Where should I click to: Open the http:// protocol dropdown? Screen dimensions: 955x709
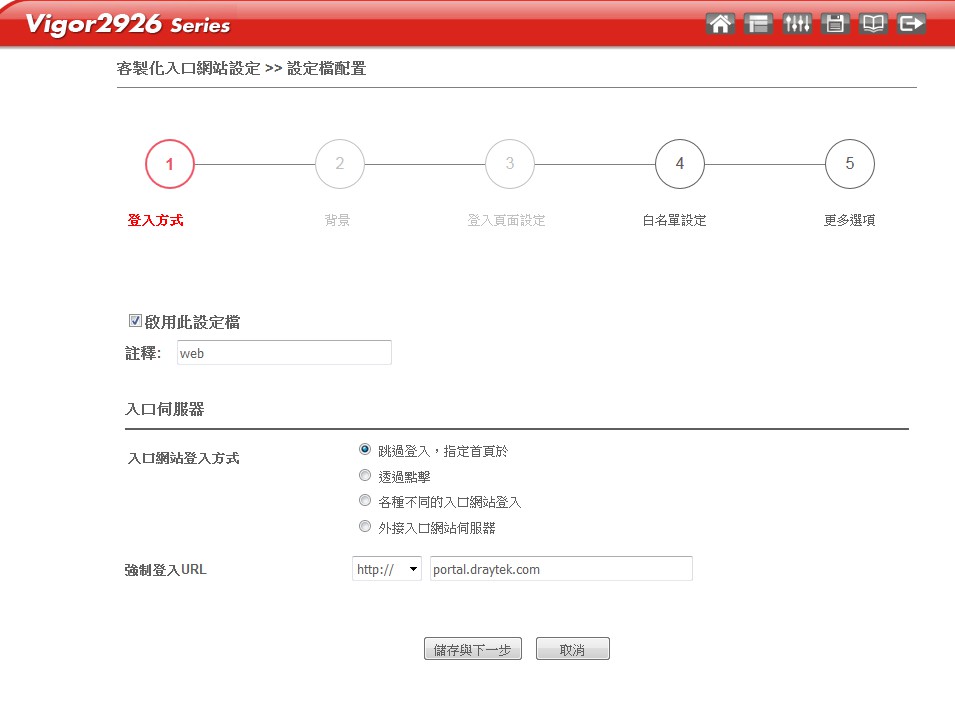click(387, 569)
